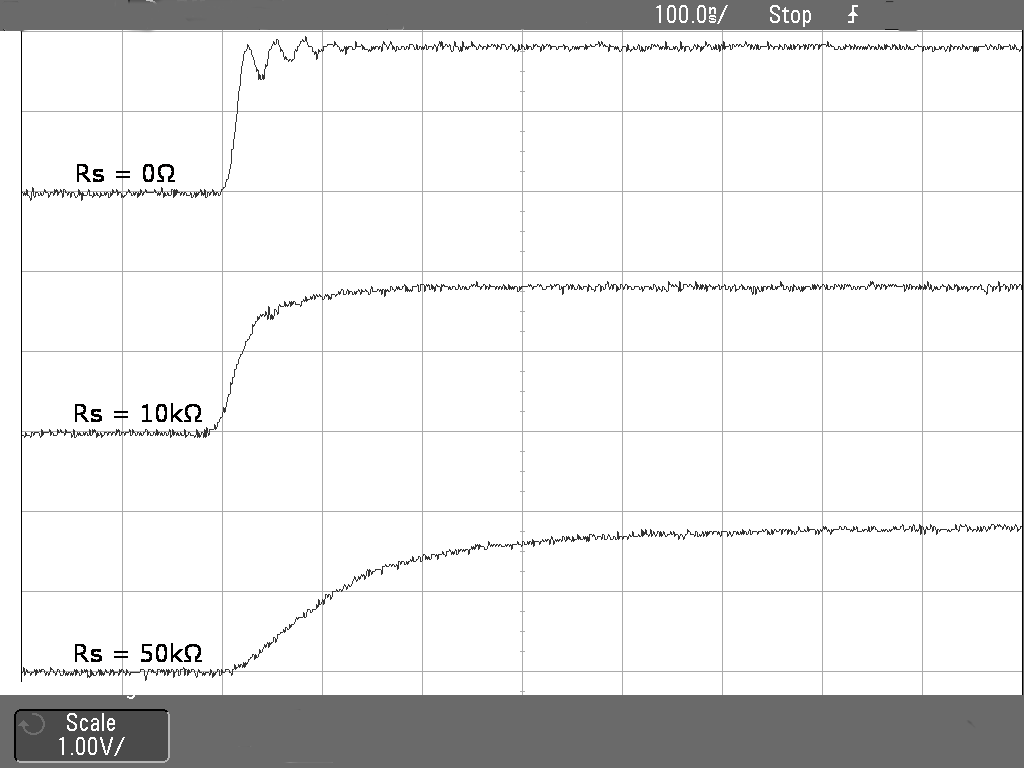Adjust the Scale 1.00V/ control

pyautogui.click(x=91, y=735)
